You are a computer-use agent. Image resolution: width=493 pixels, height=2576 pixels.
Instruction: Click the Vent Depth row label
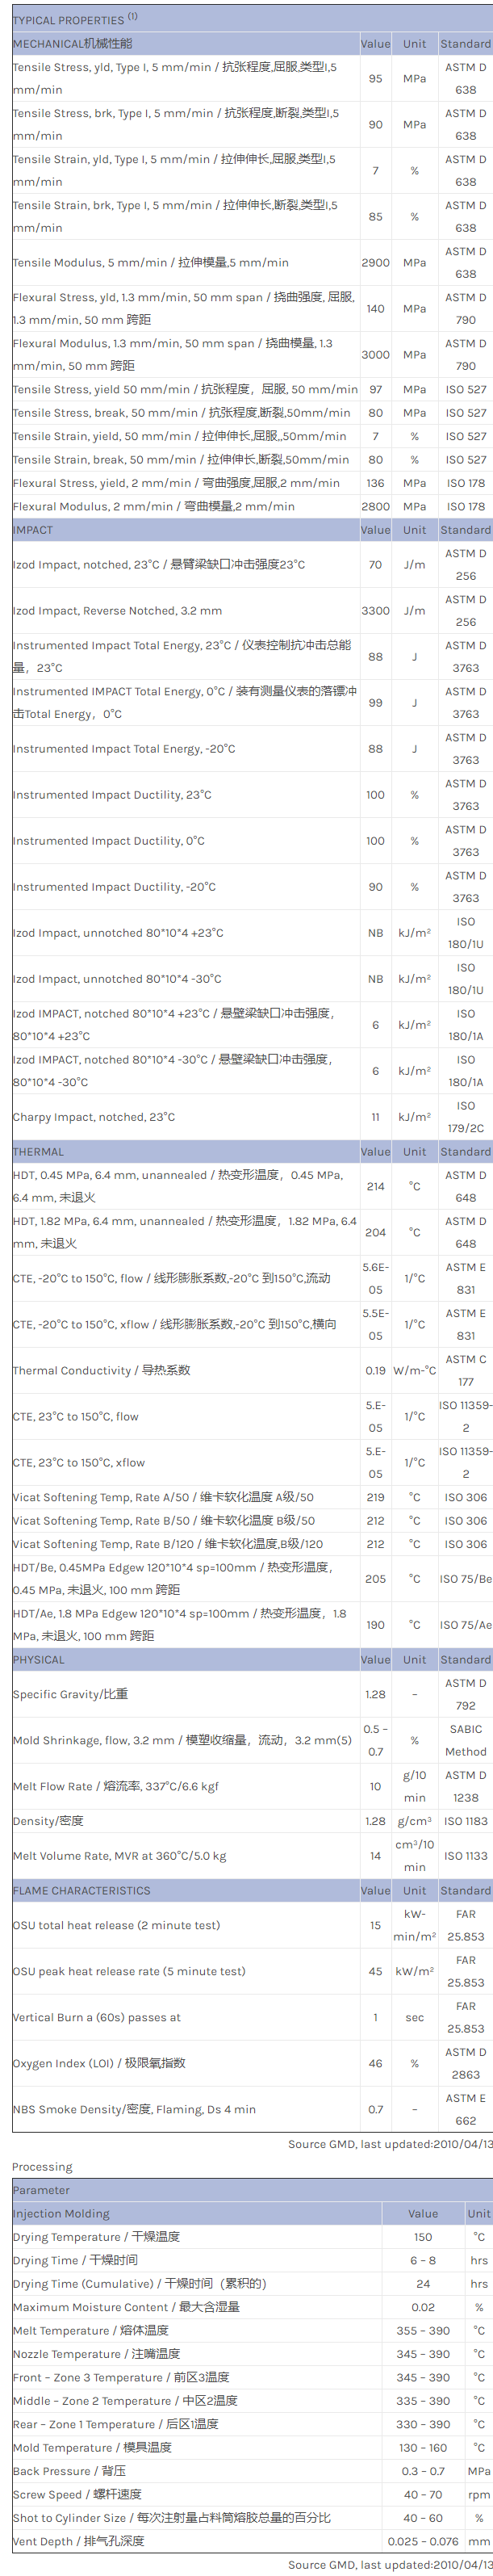coord(78,2541)
